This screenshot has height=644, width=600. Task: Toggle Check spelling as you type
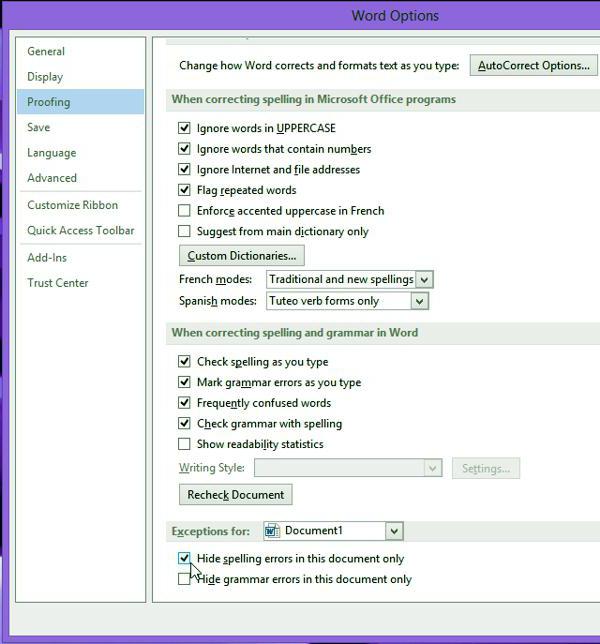coord(184,362)
